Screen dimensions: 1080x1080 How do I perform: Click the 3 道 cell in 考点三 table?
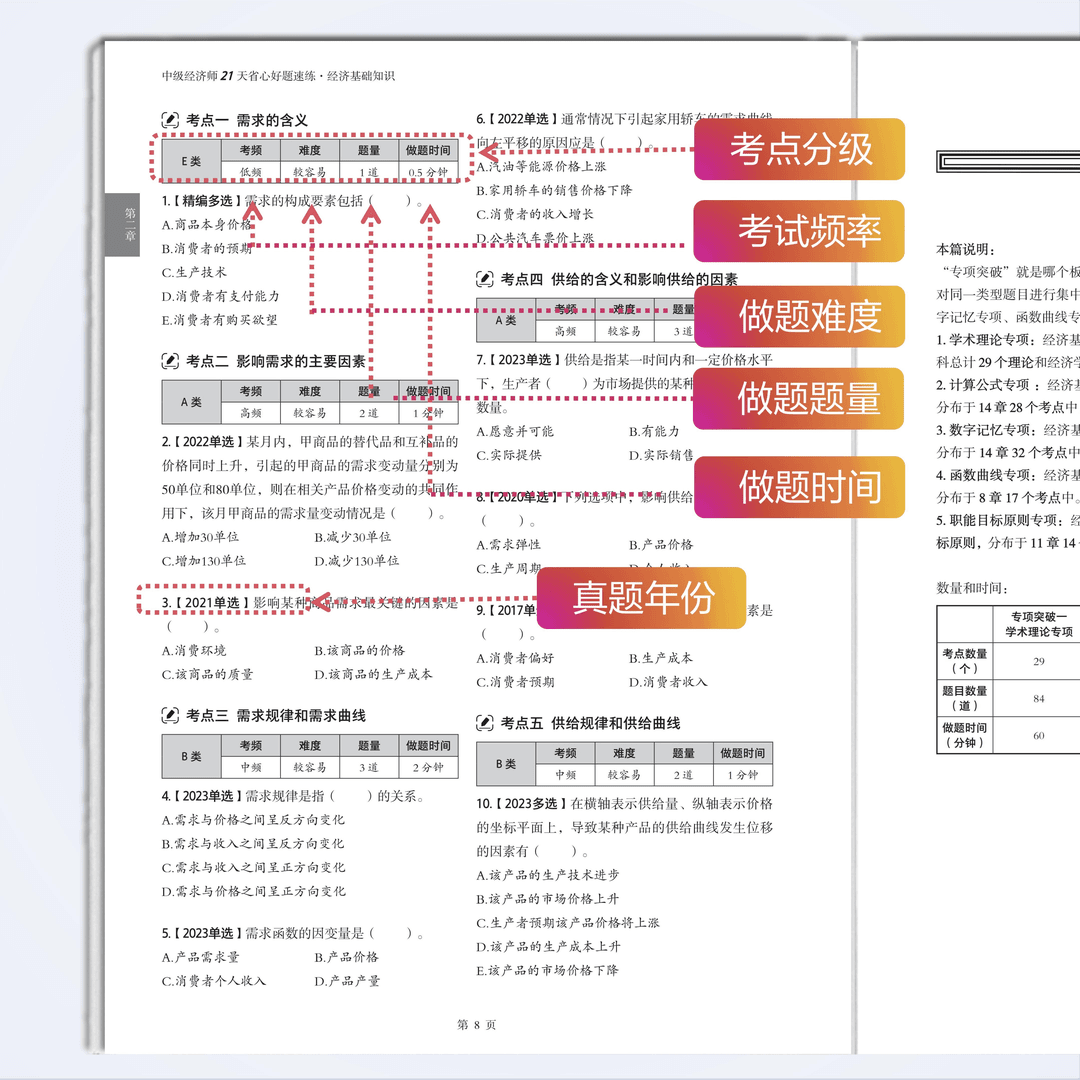pyautogui.click(x=369, y=767)
